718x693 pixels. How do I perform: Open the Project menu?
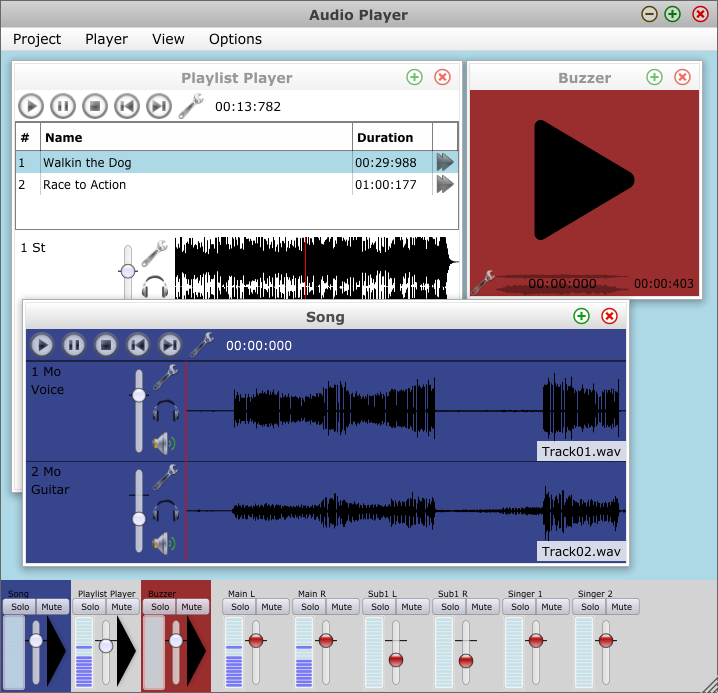37,39
